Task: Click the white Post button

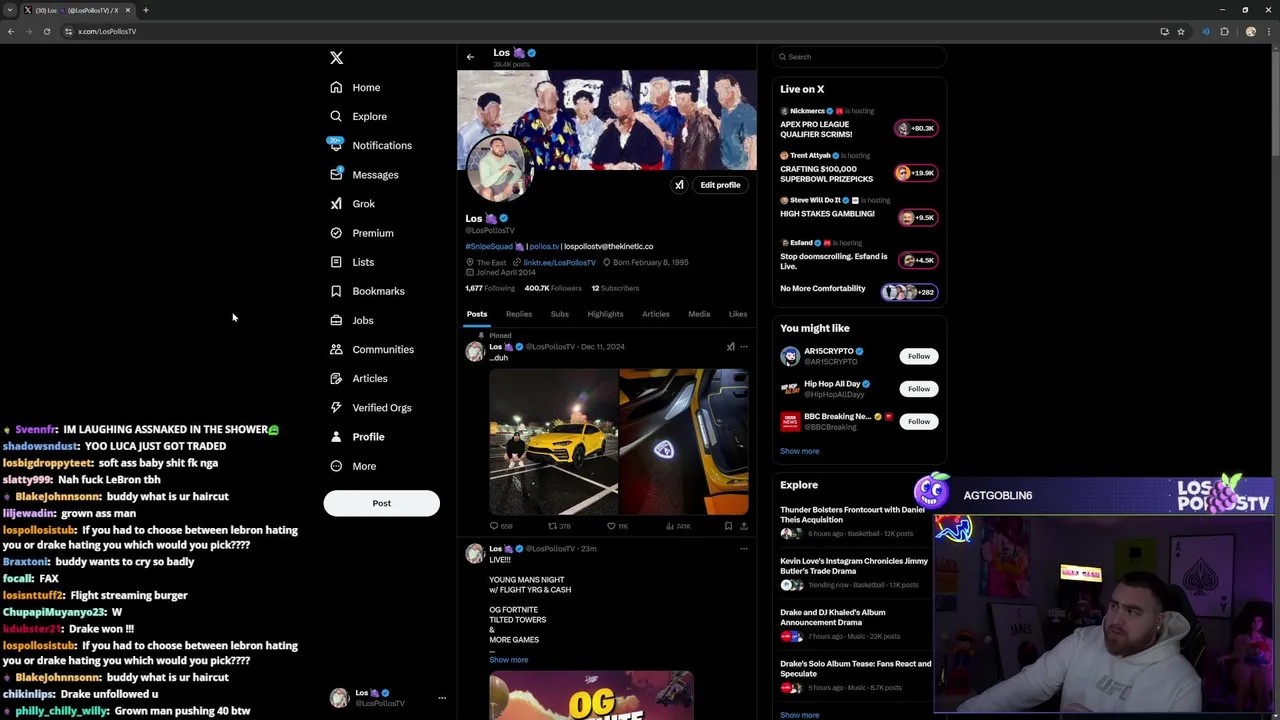Action: (381, 503)
